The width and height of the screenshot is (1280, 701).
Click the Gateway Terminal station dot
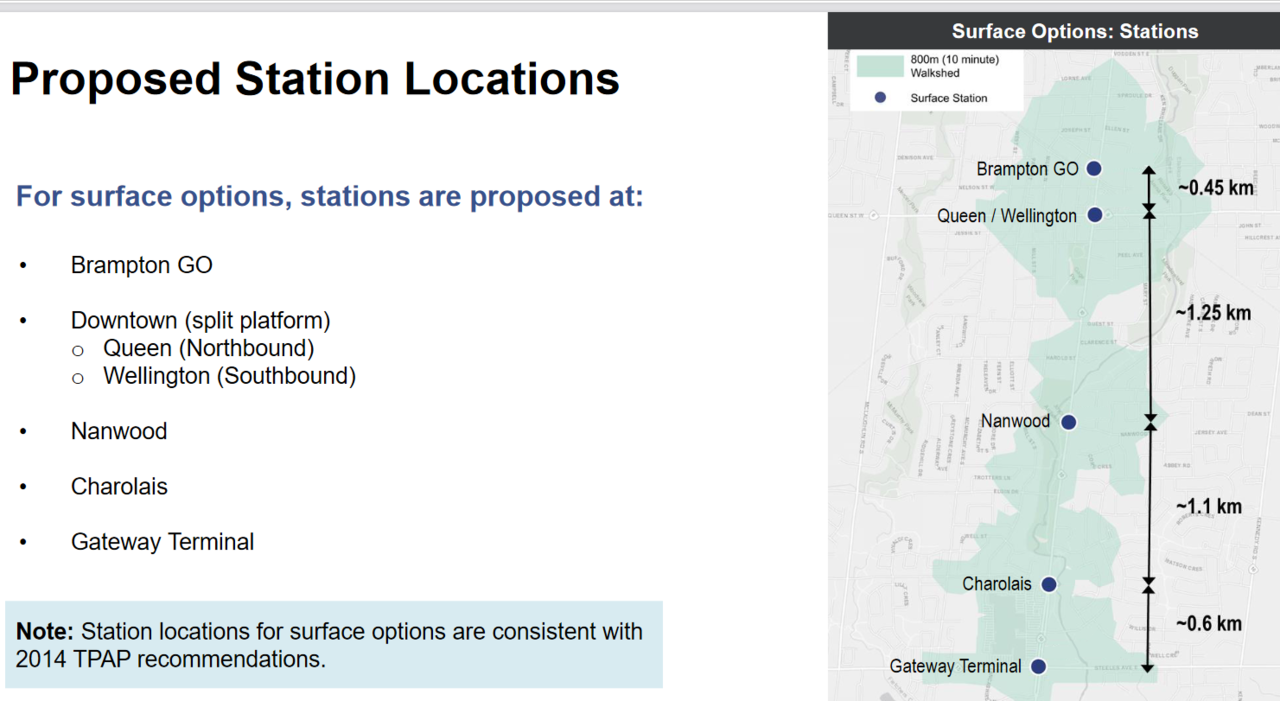pyautogui.click(x=1039, y=666)
